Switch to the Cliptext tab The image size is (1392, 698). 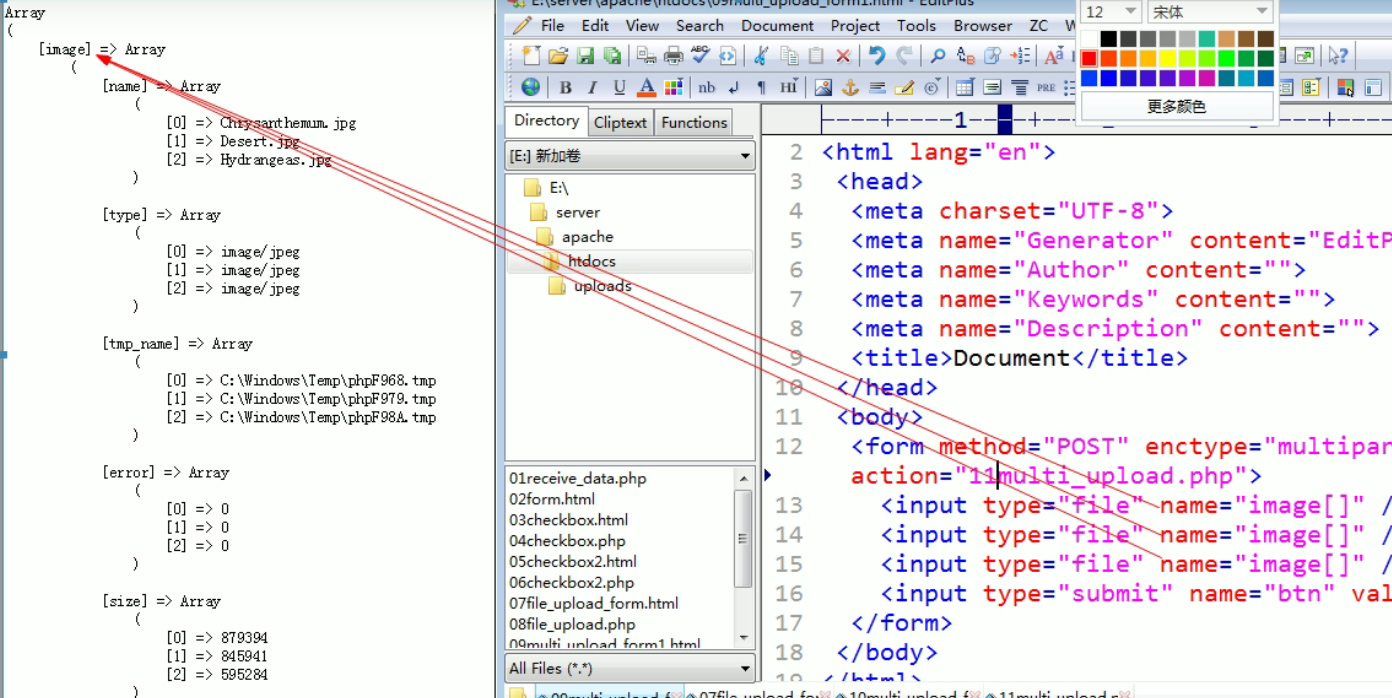coord(620,123)
